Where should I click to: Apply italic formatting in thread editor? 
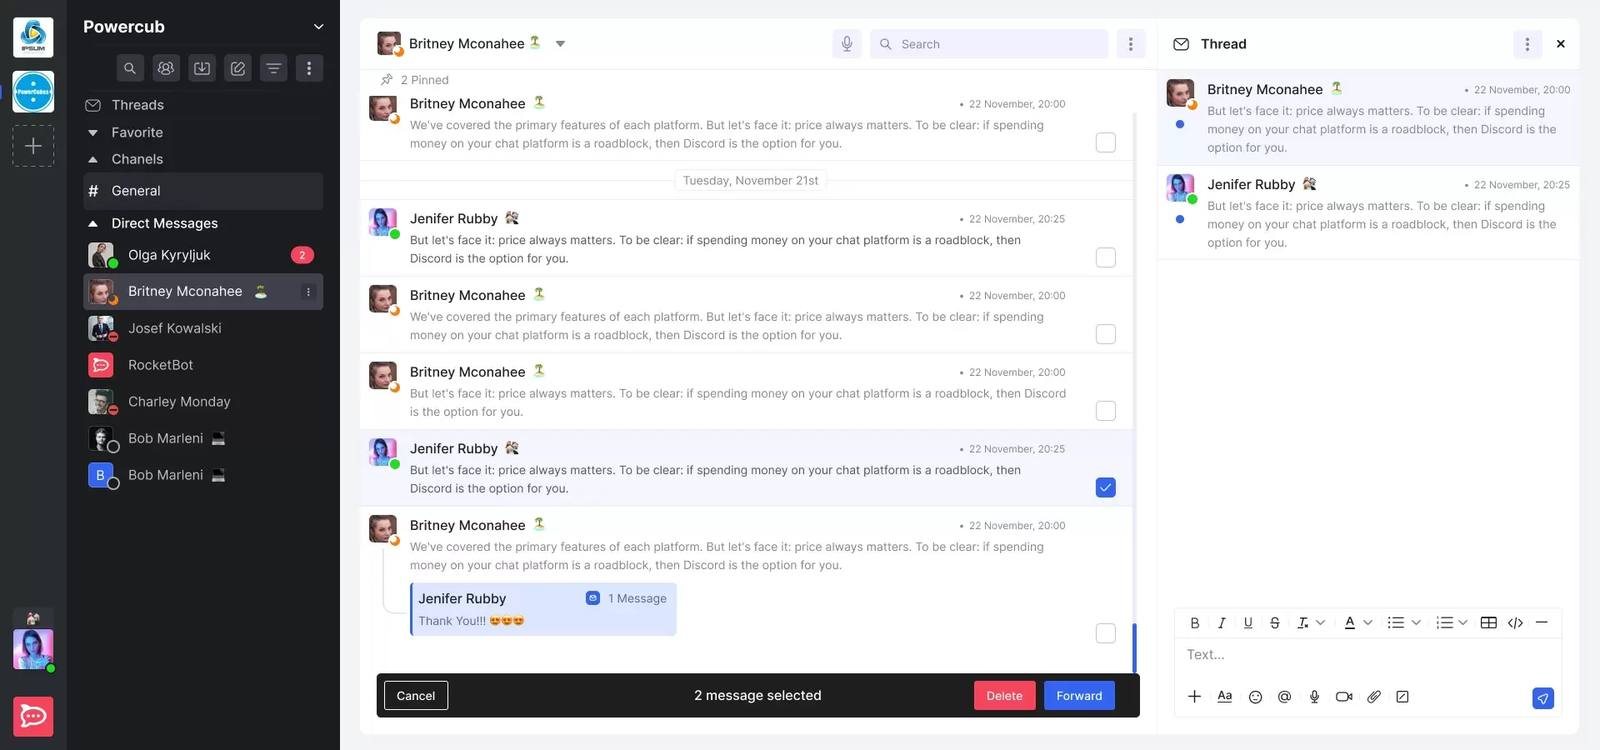pyautogui.click(x=1221, y=623)
